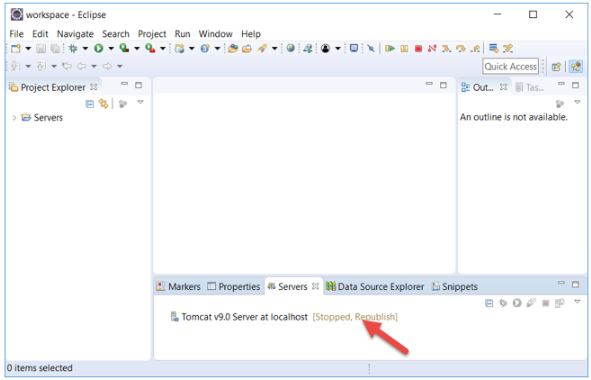This screenshot has height=380, width=591.
Task: Switch to the Properties tab
Action: click(x=234, y=287)
